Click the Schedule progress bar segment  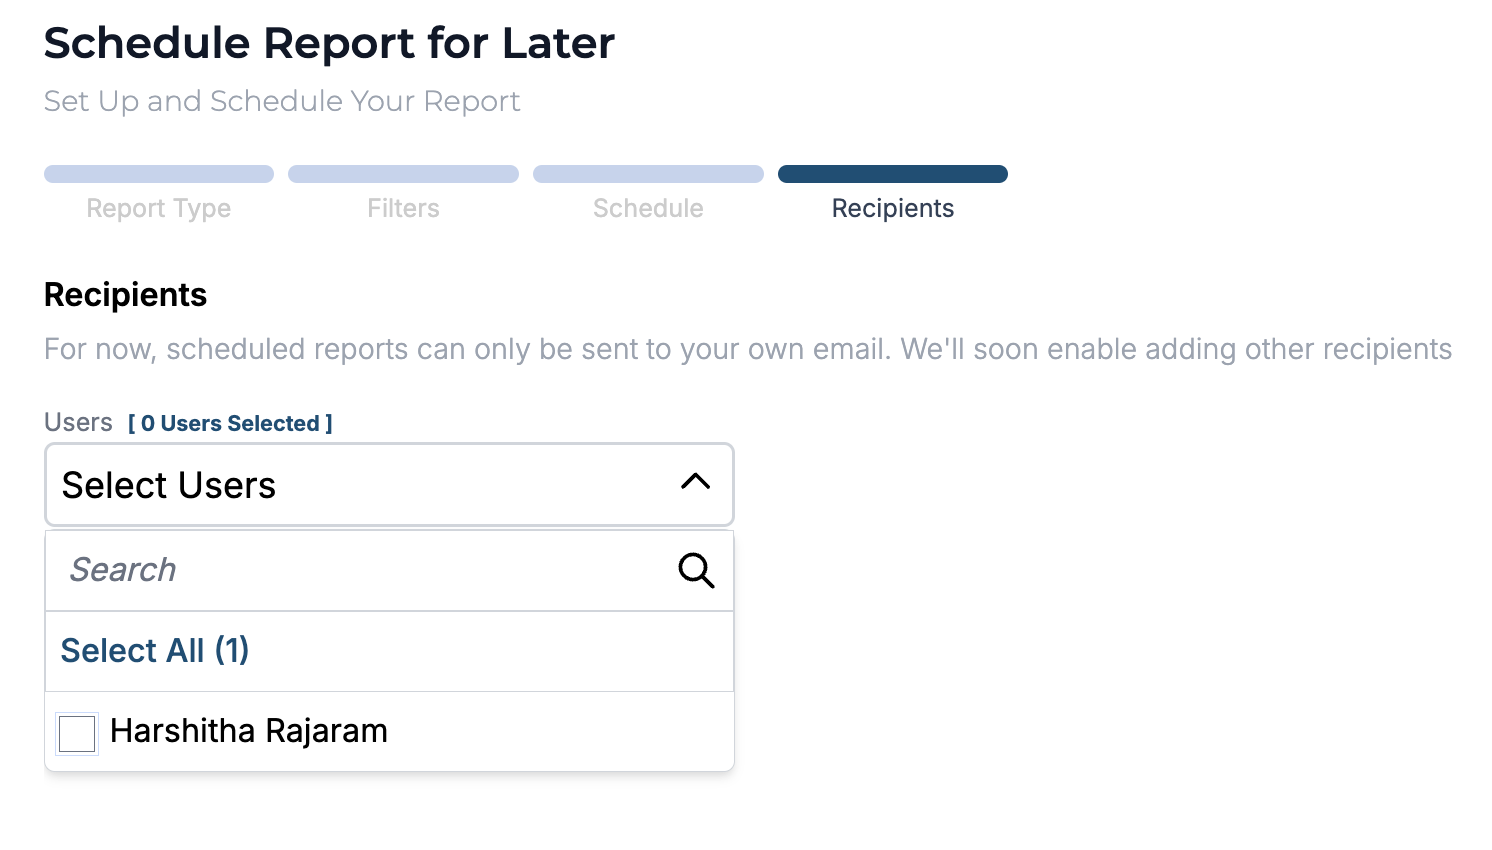click(x=648, y=174)
